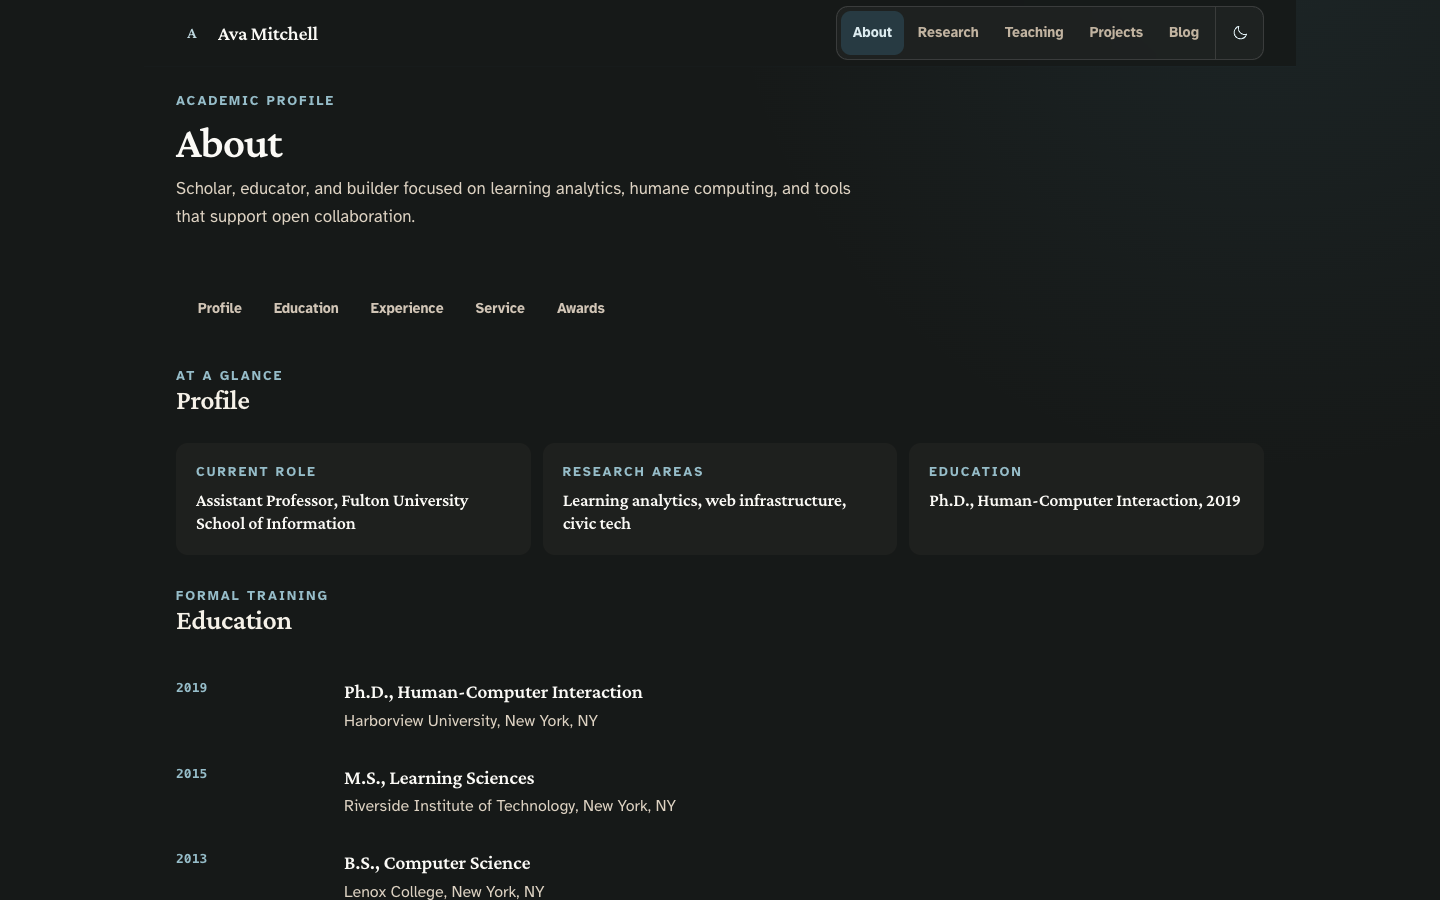Screen dimensions: 1440x900
Task: Click the Research Areas card
Action: (x=720, y=499)
